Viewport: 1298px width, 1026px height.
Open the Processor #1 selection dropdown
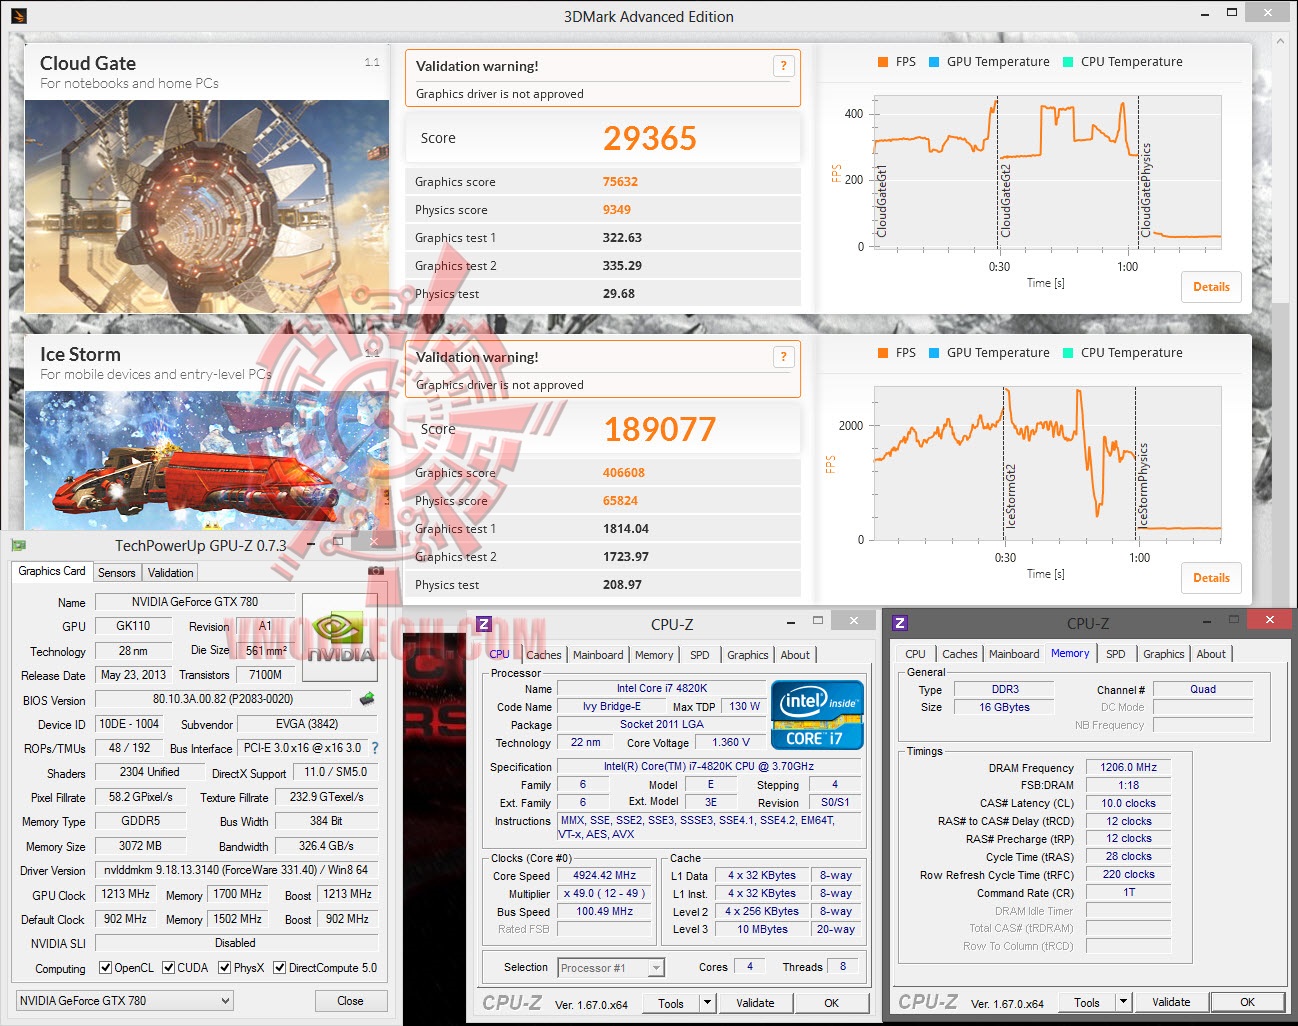(x=611, y=967)
